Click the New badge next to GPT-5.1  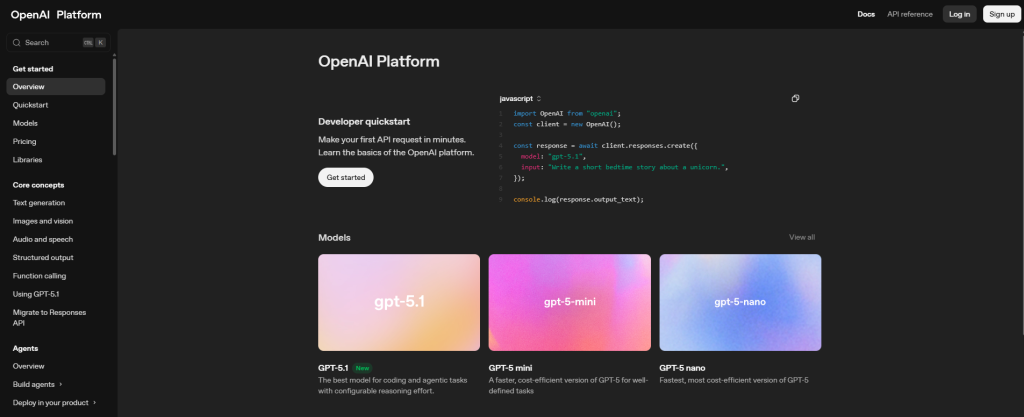[x=362, y=368]
